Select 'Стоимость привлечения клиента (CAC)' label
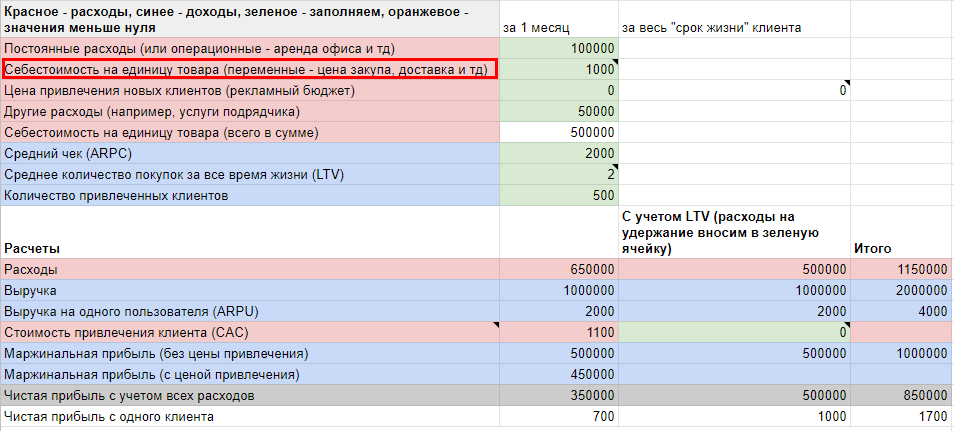 pos(250,332)
